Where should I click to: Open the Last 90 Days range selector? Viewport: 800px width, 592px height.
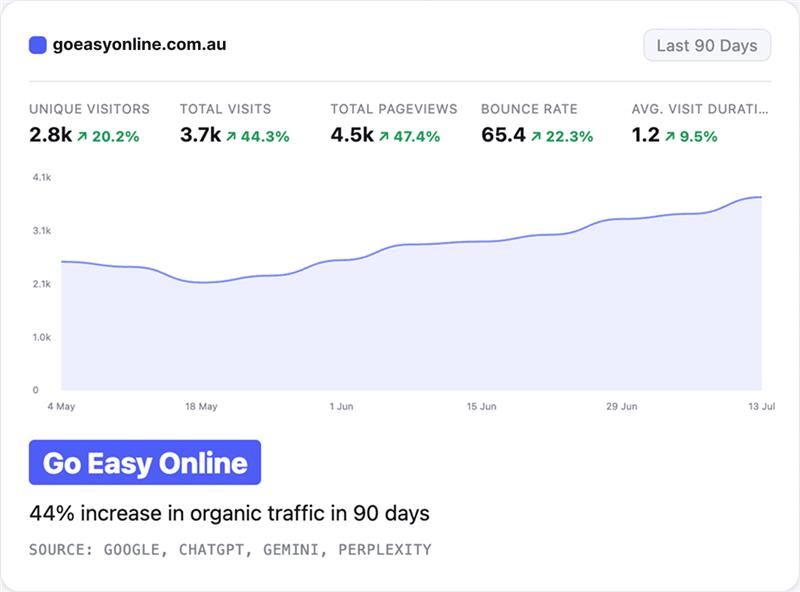tap(707, 45)
